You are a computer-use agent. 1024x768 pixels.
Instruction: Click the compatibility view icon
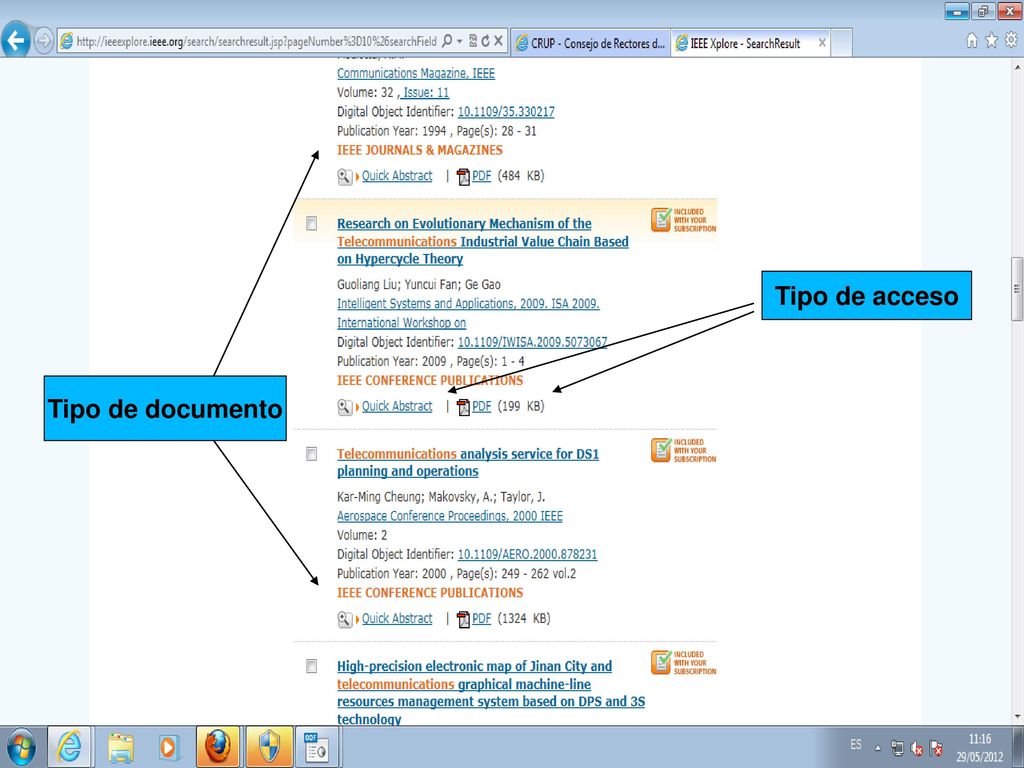[x=473, y=41]
